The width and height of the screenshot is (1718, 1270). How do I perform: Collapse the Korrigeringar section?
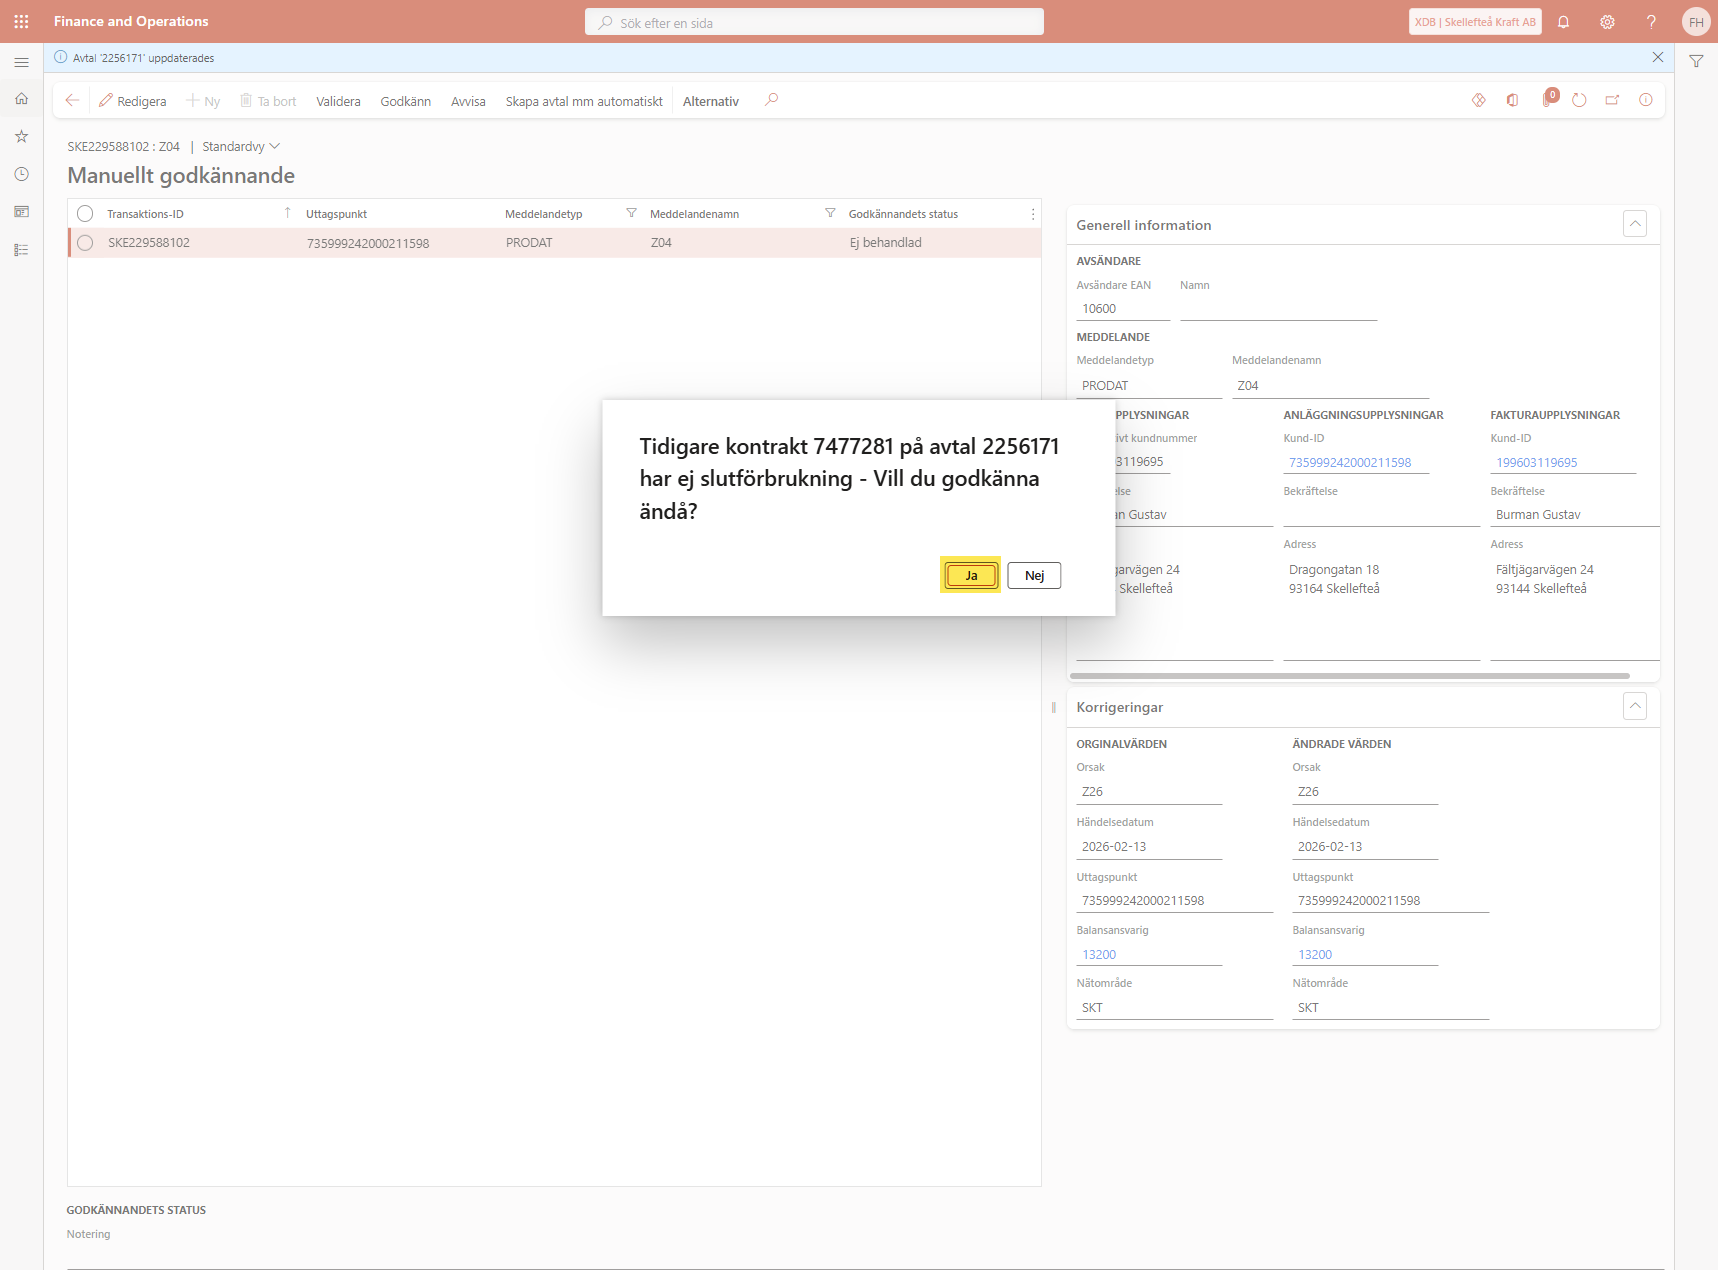[1634, 707]
